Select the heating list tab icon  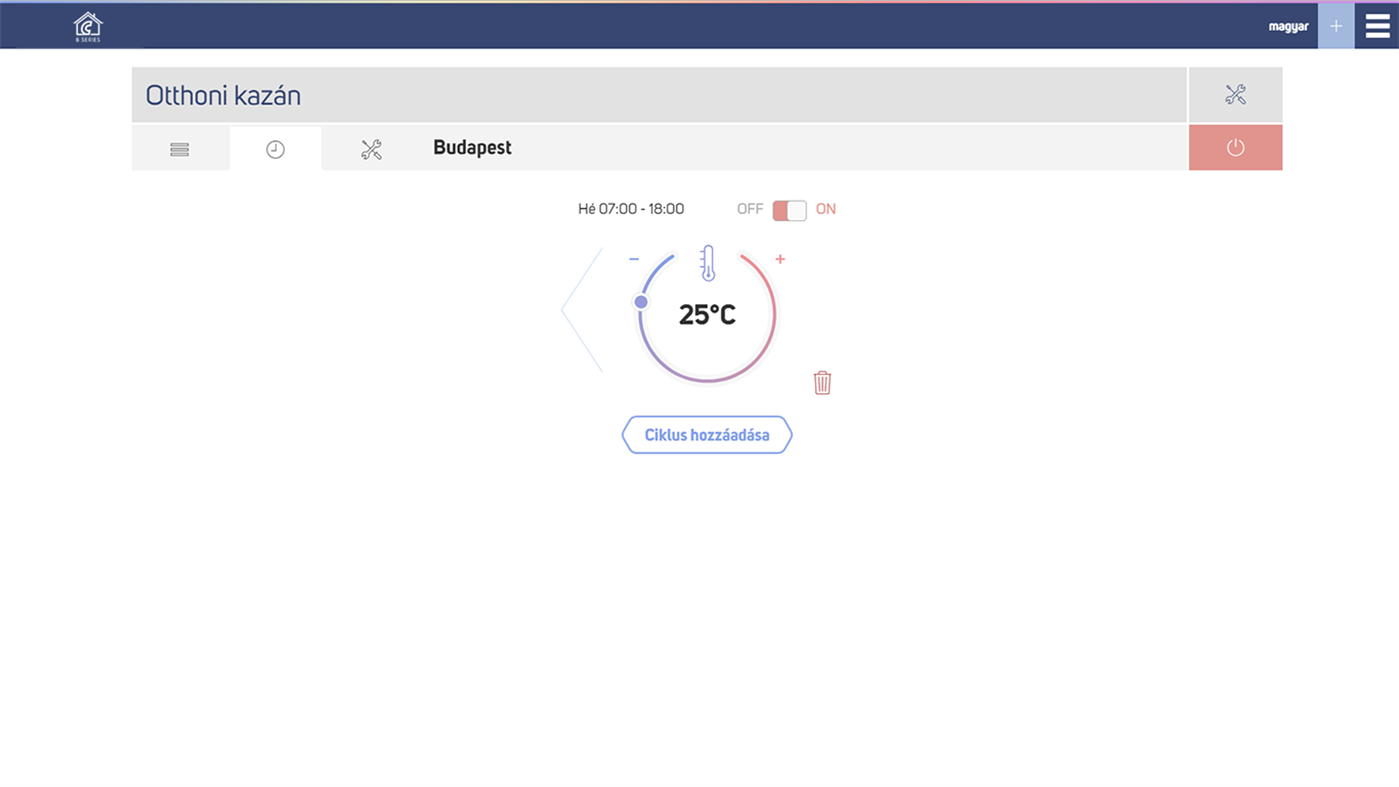[179, 148]
